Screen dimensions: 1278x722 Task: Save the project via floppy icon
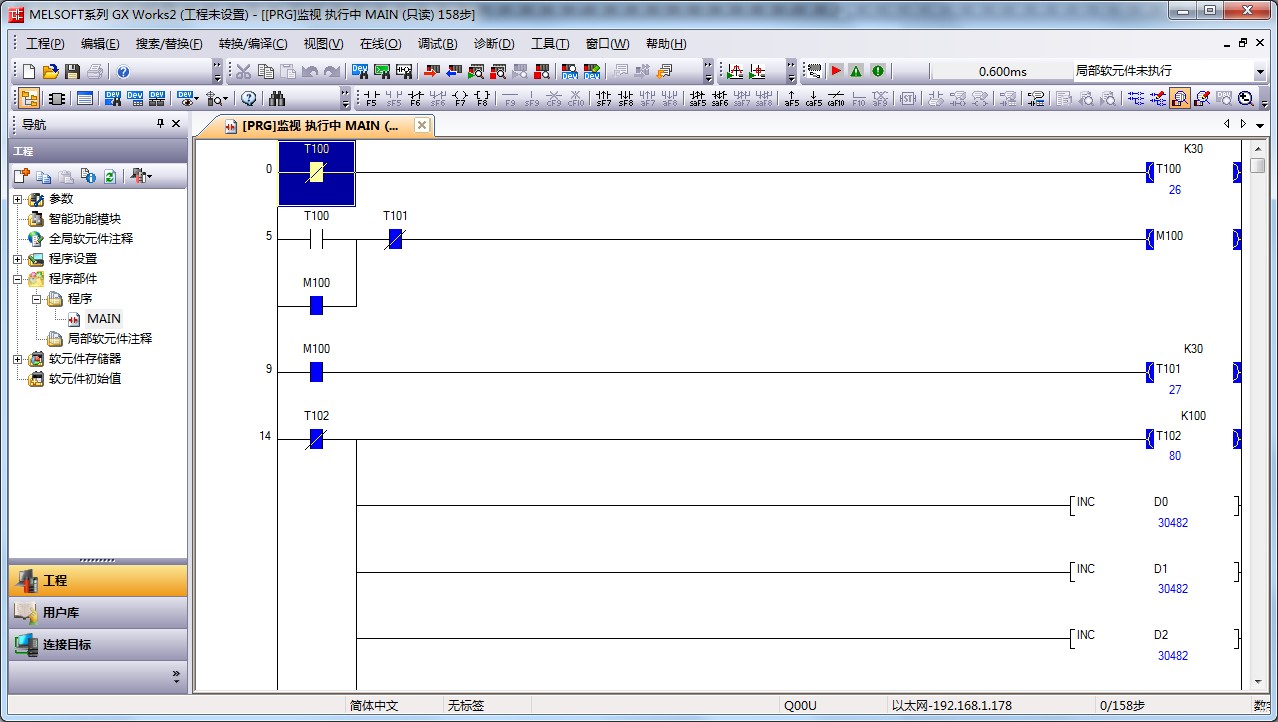pyautogui.click(x=72, y=71)
